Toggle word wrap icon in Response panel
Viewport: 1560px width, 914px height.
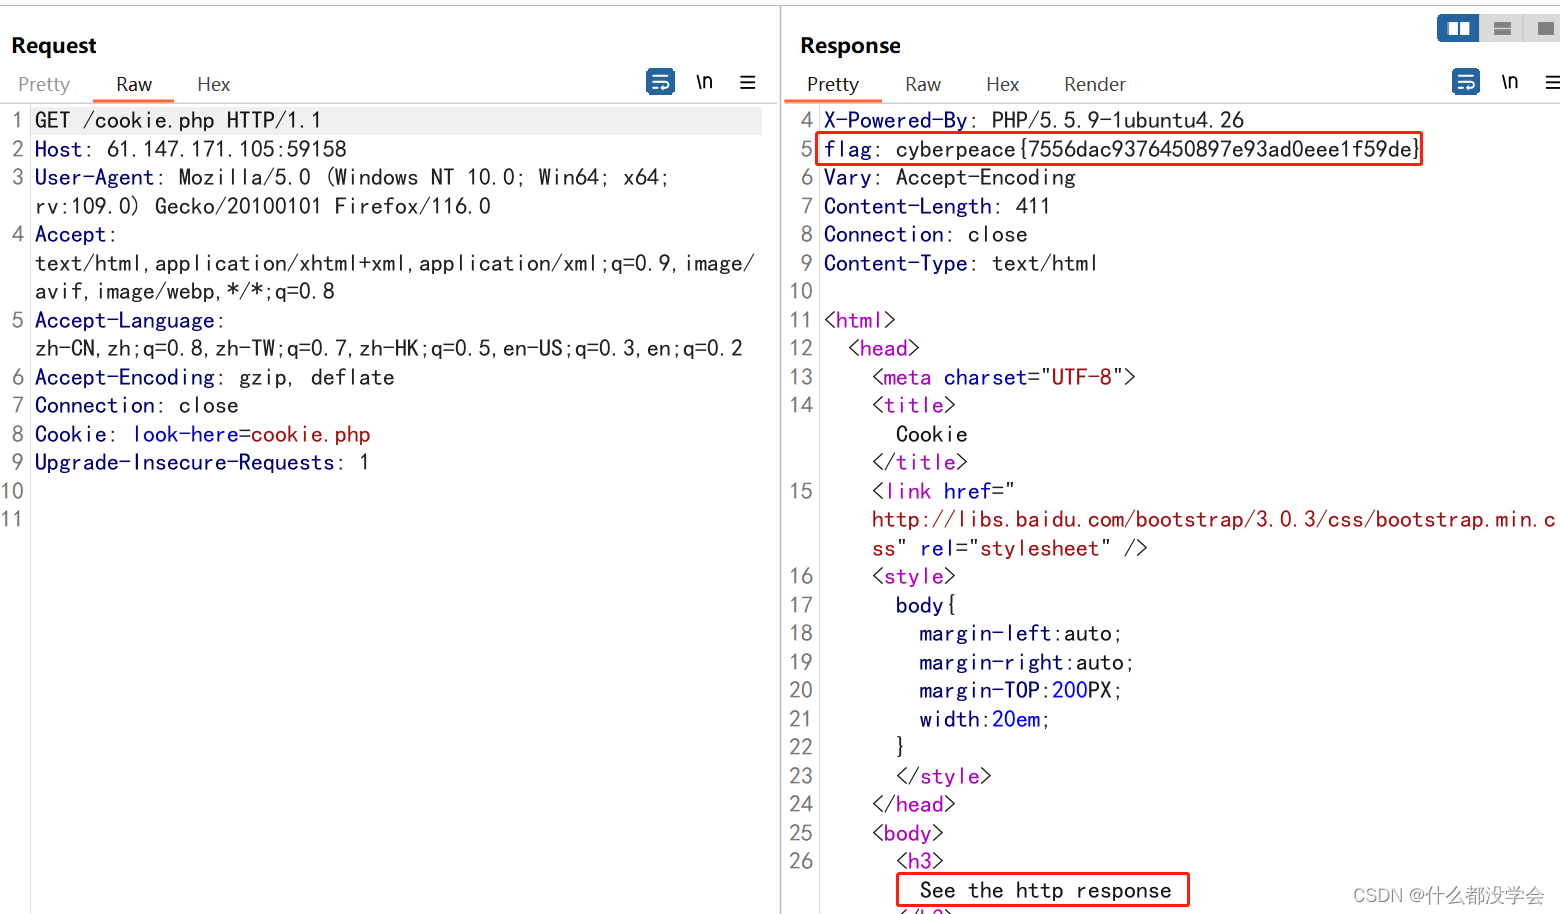pos(1466,82)
